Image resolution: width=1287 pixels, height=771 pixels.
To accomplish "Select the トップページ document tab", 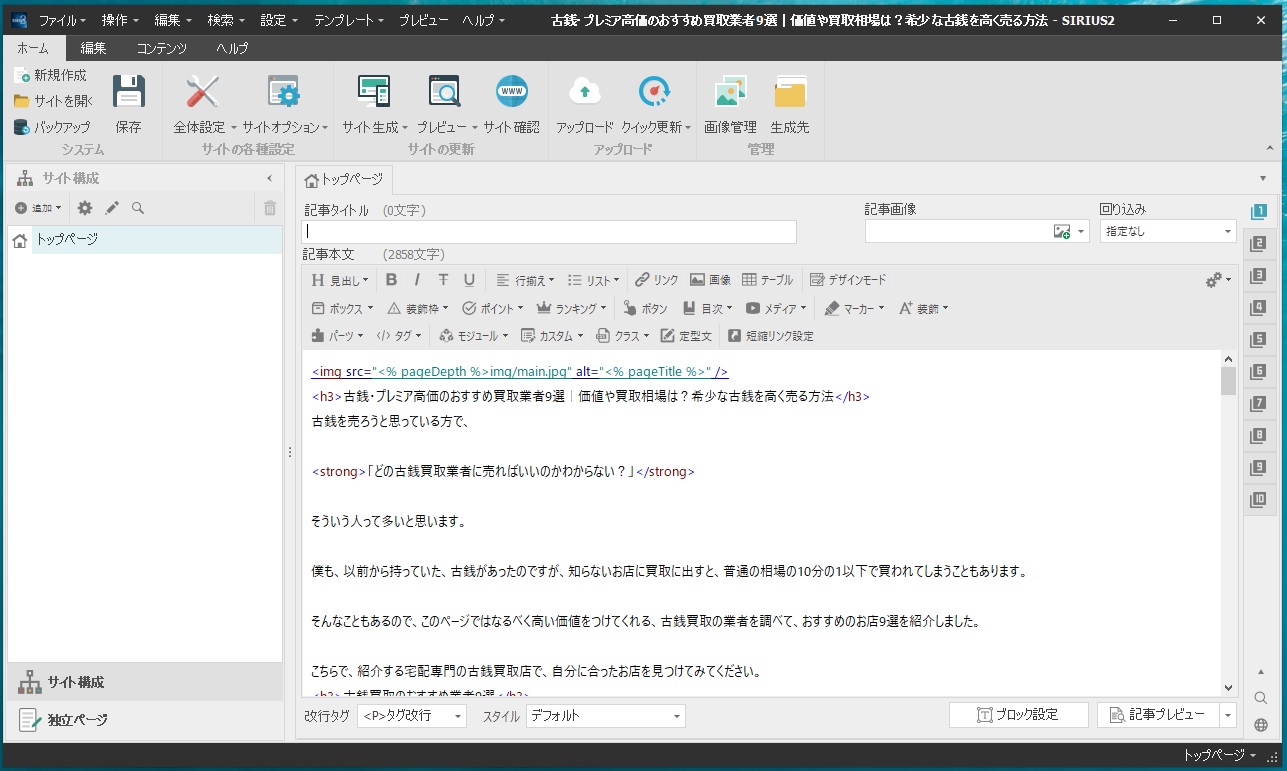I will (x=344, y=180).
